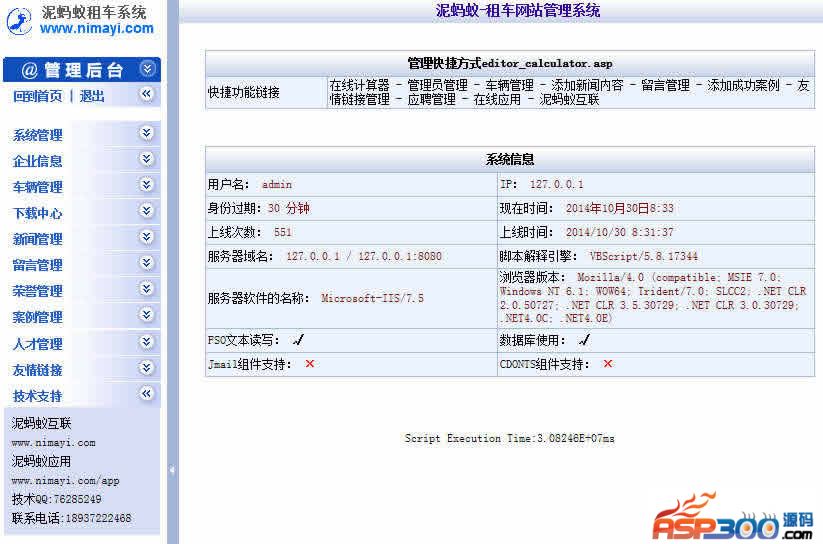Click the nimayi logo icon in the sidebar header
This screenshot has height=544, width=823.
click(x=19, y=22)
